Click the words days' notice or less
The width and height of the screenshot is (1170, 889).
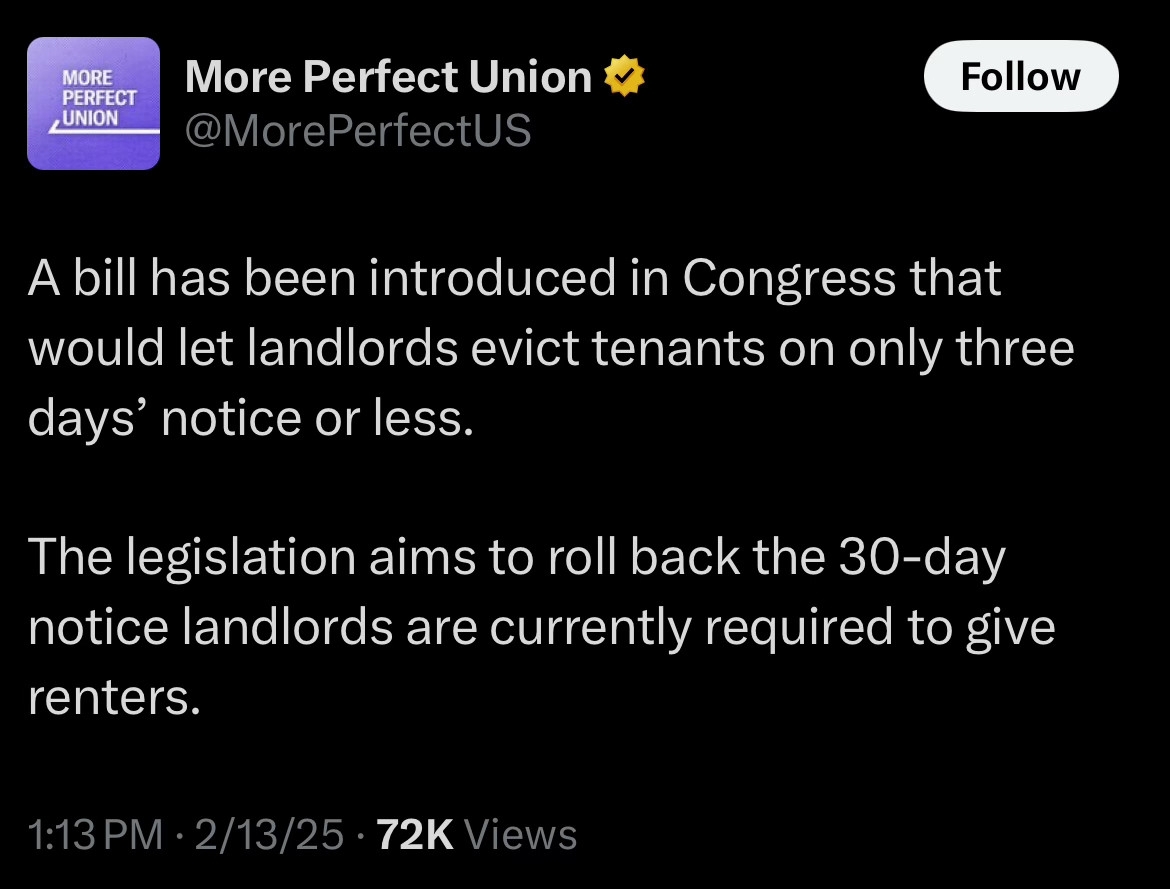click(x=249, y=418)
